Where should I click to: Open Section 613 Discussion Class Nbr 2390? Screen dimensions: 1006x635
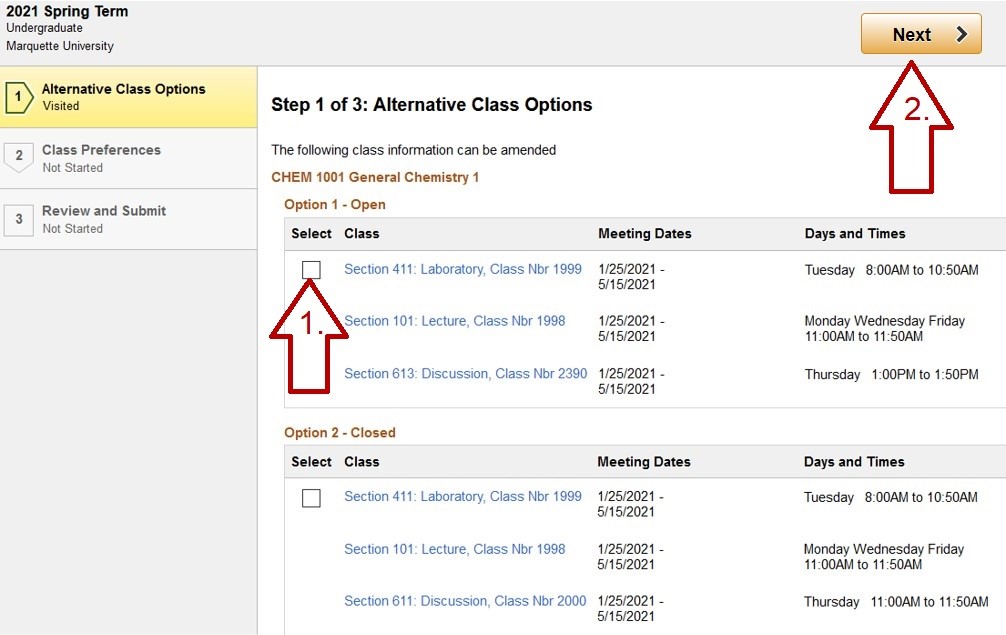pyautogui.click(x=465, y=373)
